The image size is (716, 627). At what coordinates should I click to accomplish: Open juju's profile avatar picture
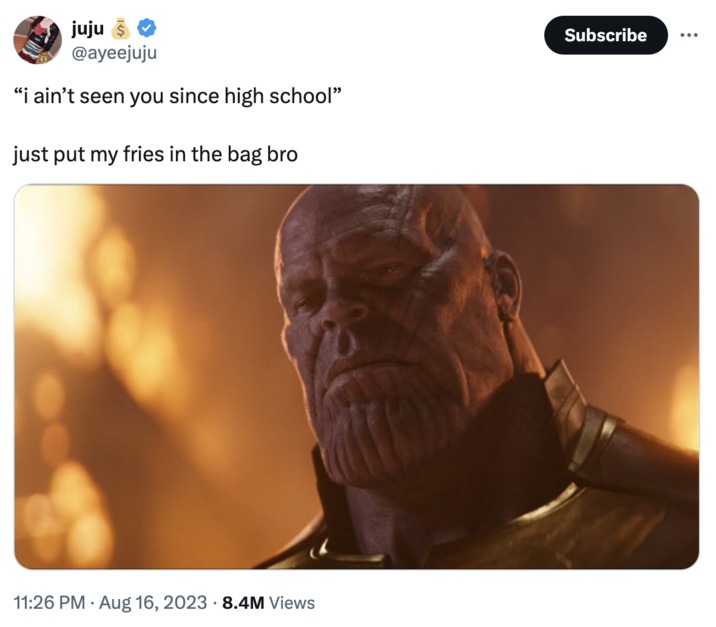[x=38, y=40]
